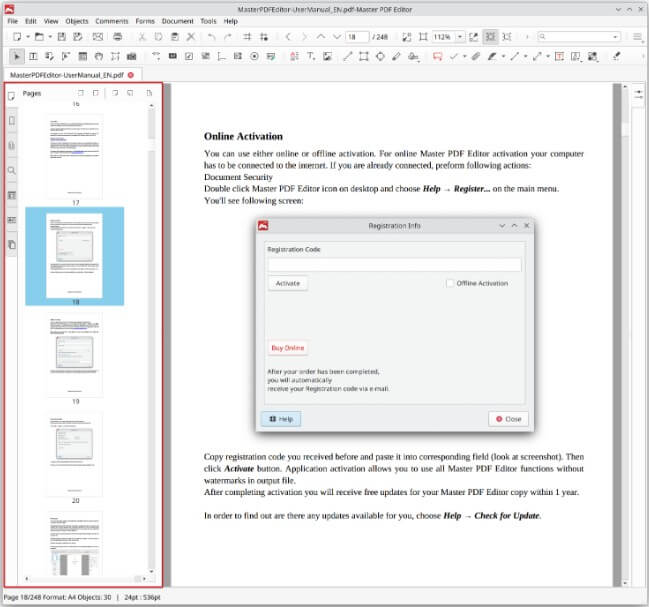Screen dimensions: 649x607
Task: Select the arrow Select tool
Action: tap(17, 56)
